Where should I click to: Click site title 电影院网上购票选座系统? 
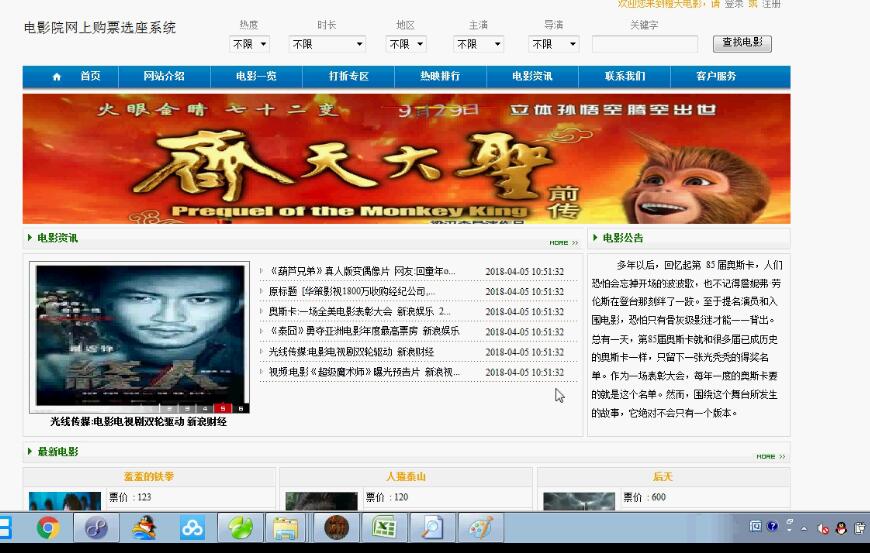(100, 28)
